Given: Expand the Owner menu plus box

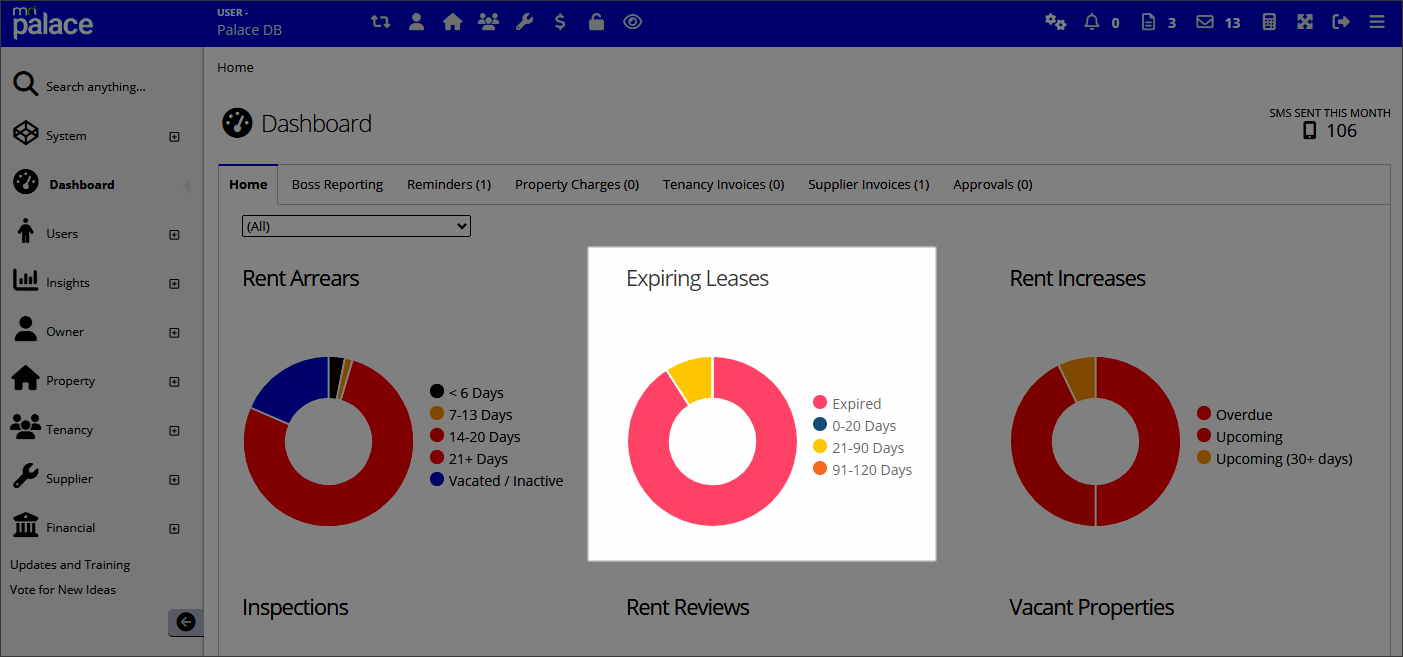Looking at the screenshot, I should (174, 333).
